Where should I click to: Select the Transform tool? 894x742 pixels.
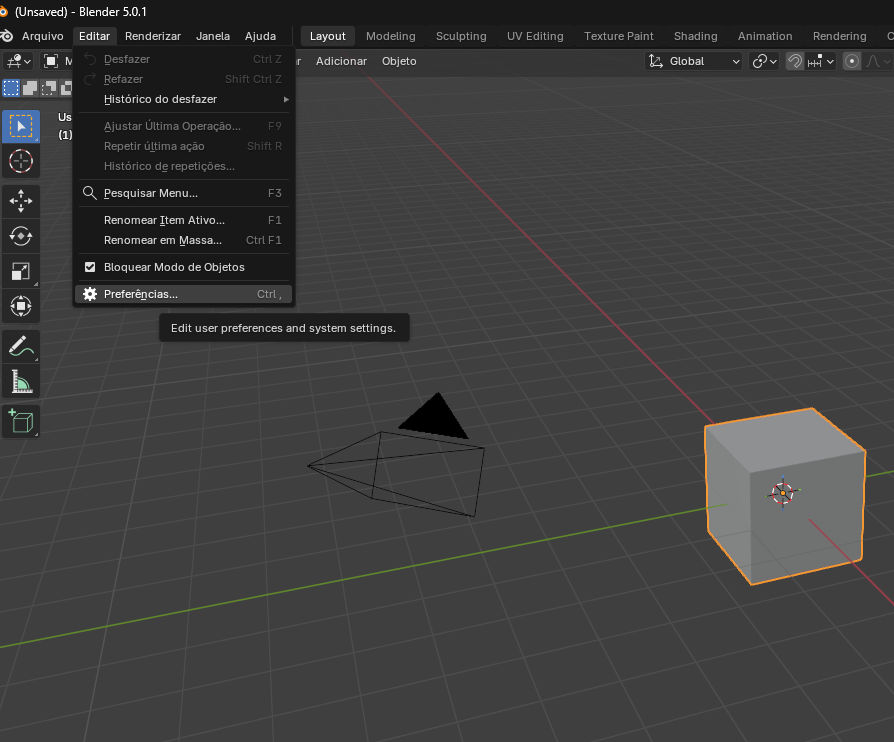point(21,306)
